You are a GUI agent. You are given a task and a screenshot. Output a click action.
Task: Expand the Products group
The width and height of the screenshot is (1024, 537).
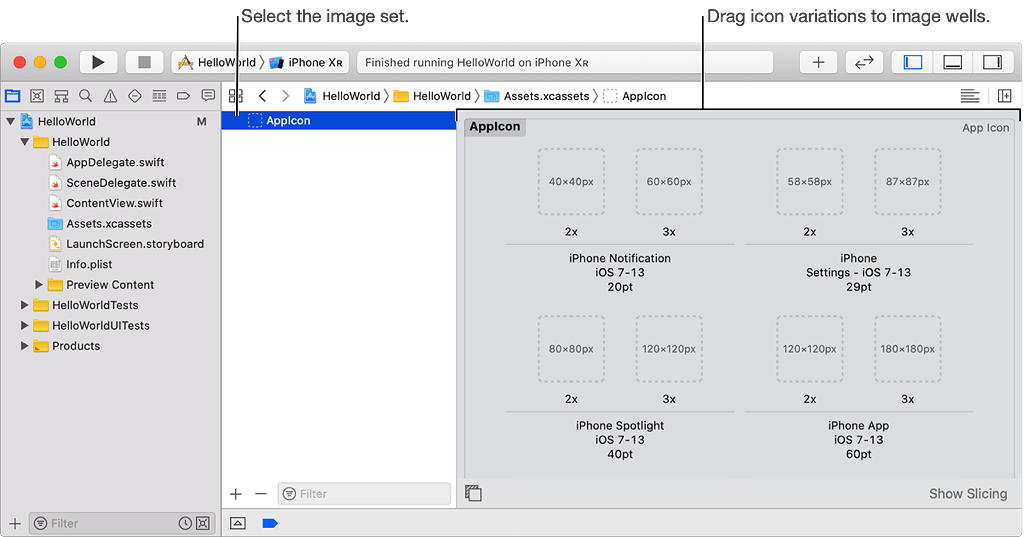[25, 346]
